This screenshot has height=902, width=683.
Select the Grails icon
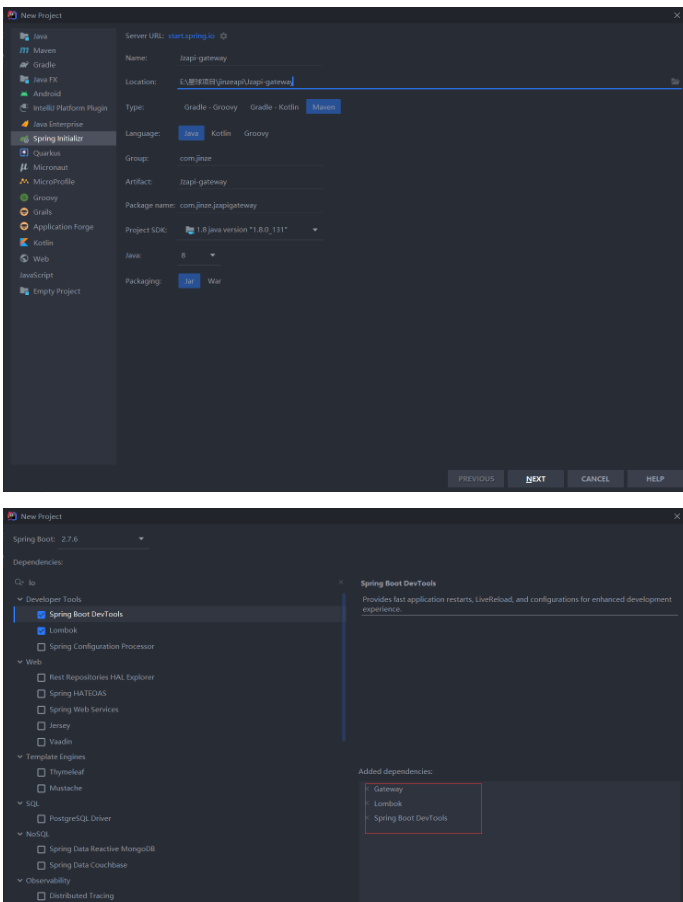point(24,212)
